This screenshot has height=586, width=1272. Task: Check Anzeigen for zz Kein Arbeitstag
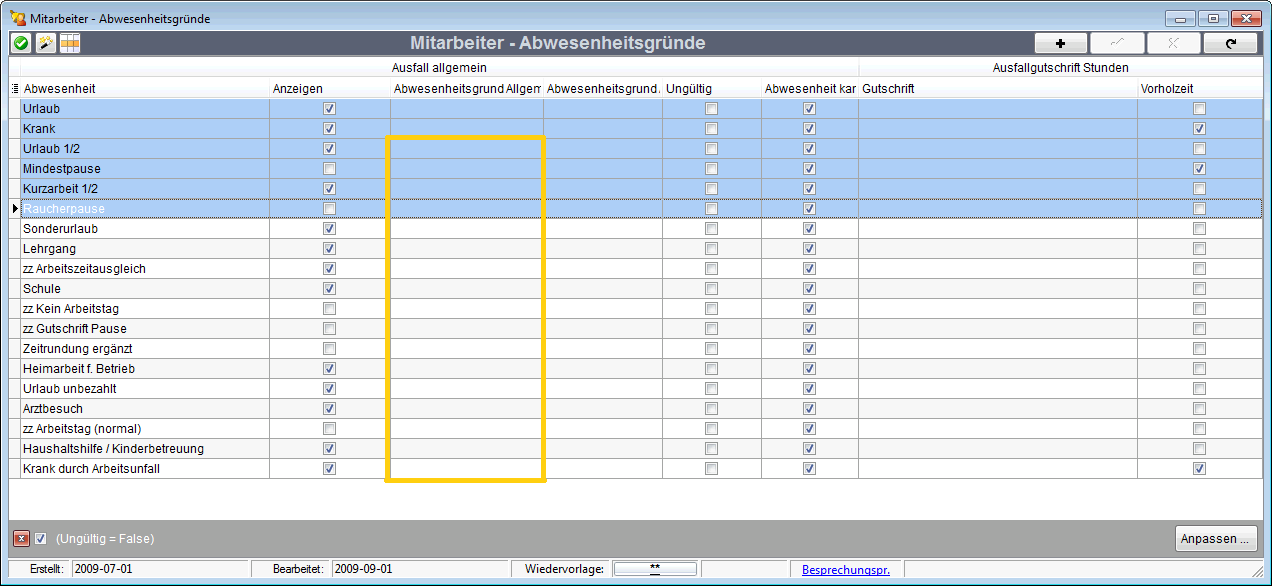click(x=330, y=308)
